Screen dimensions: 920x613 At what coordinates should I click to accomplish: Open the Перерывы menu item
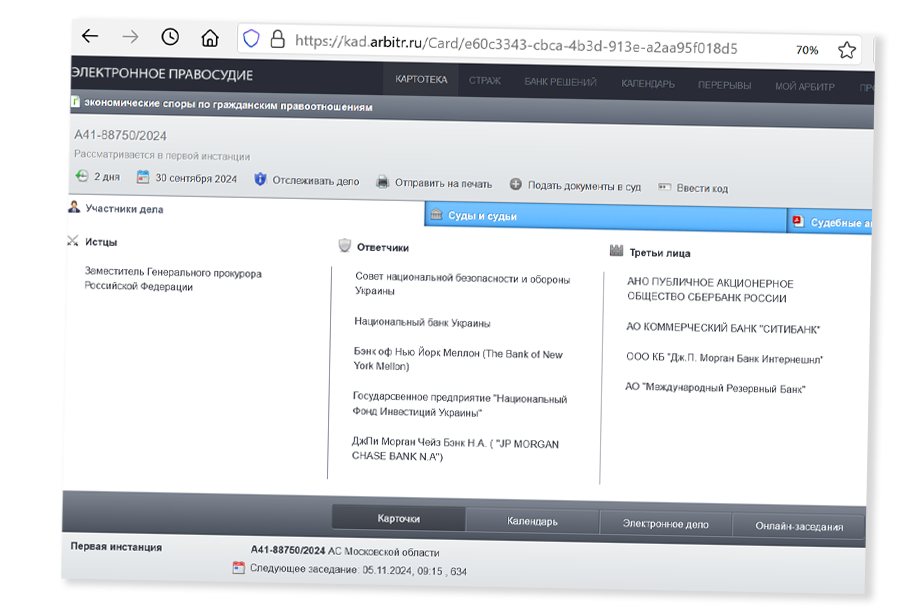click(x=724, y=85)
